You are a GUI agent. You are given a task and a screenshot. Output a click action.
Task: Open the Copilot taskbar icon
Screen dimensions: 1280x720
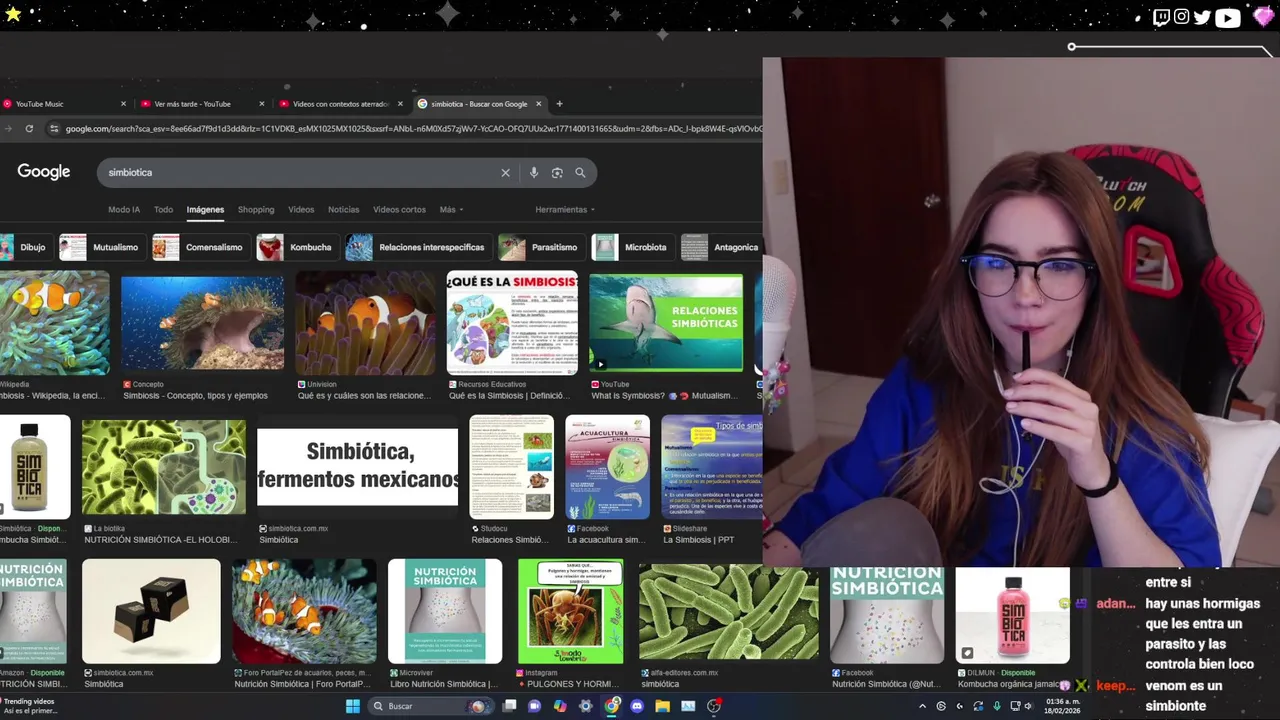click(560, 706)
